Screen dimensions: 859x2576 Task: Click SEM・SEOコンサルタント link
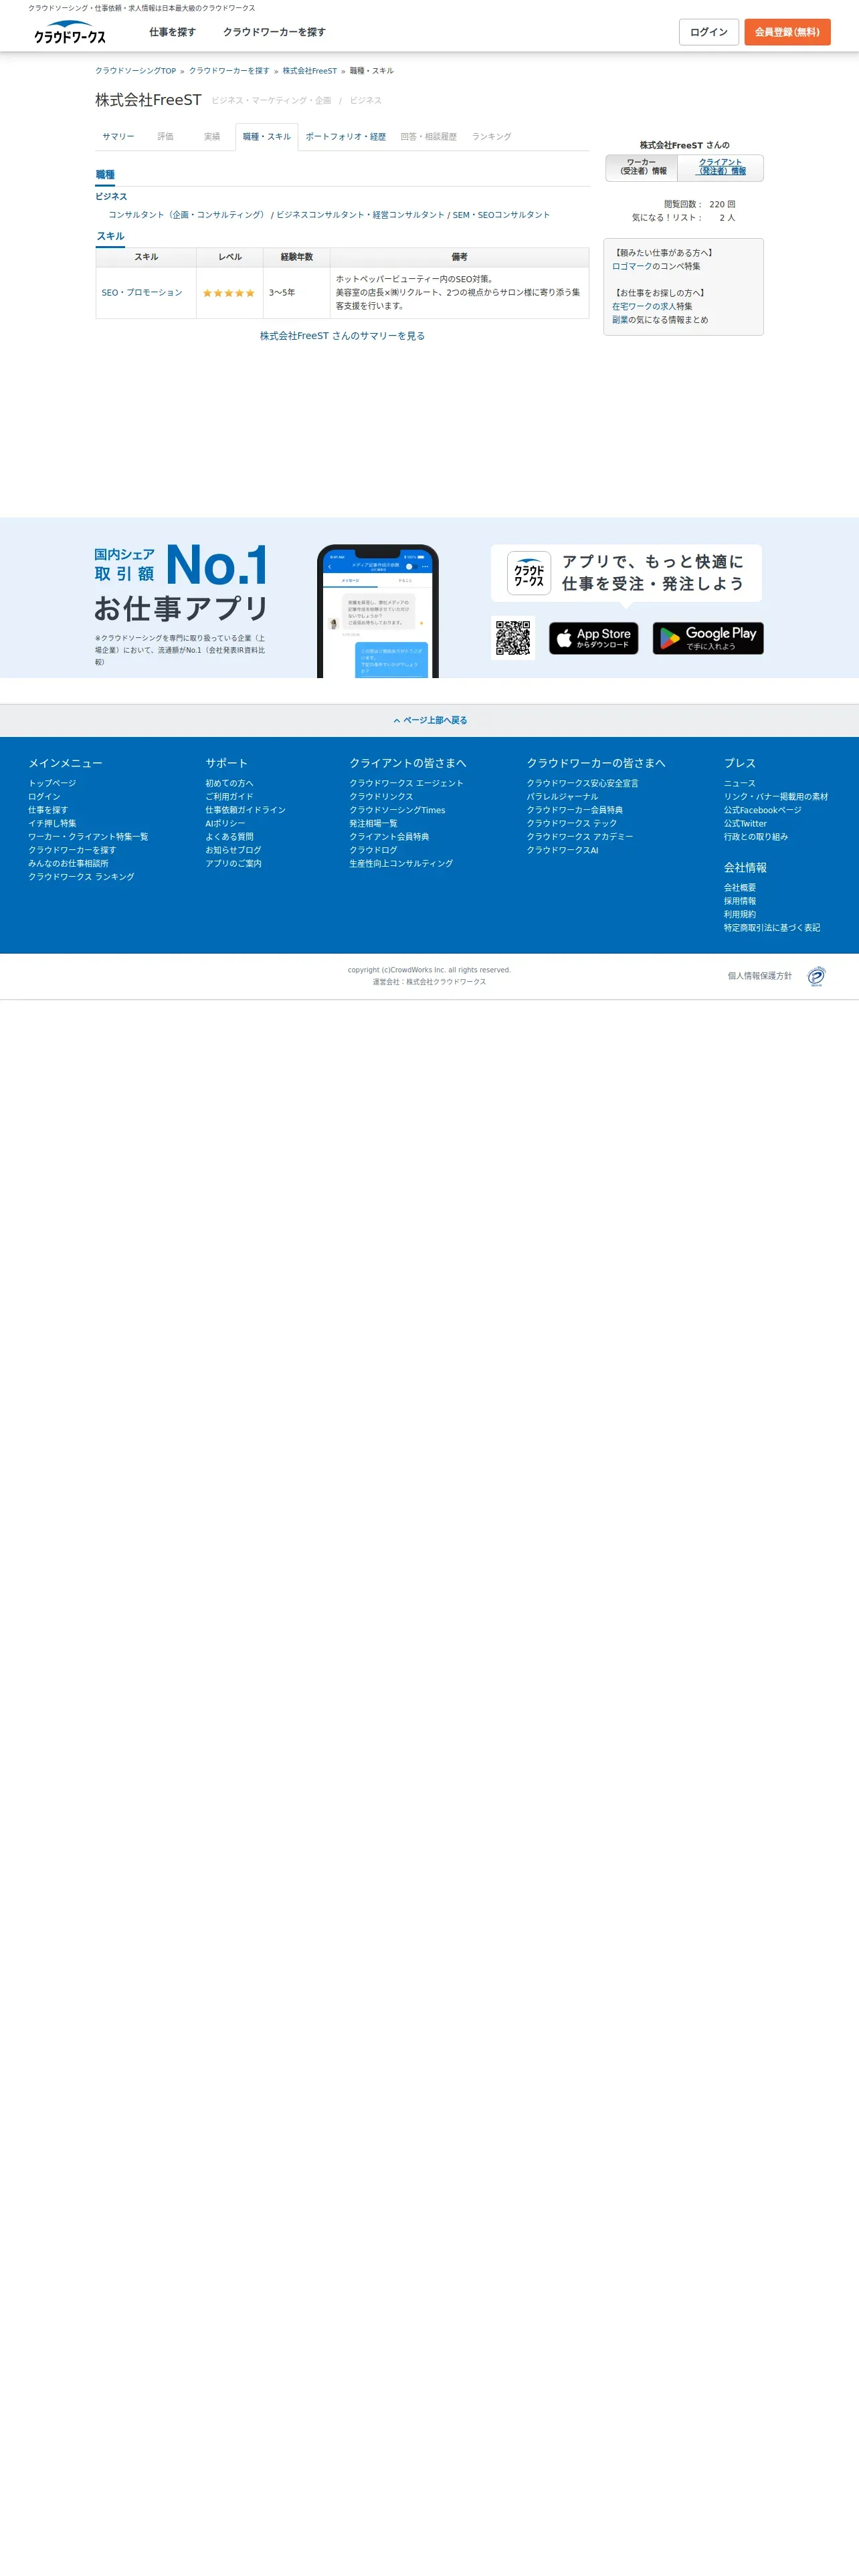(x=501, y=215)
